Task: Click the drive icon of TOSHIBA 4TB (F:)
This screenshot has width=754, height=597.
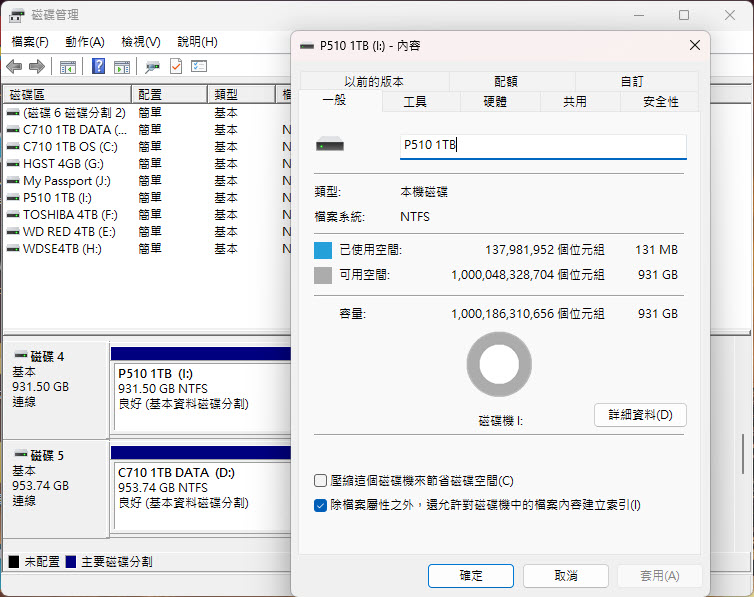Action: click(13, 215)
